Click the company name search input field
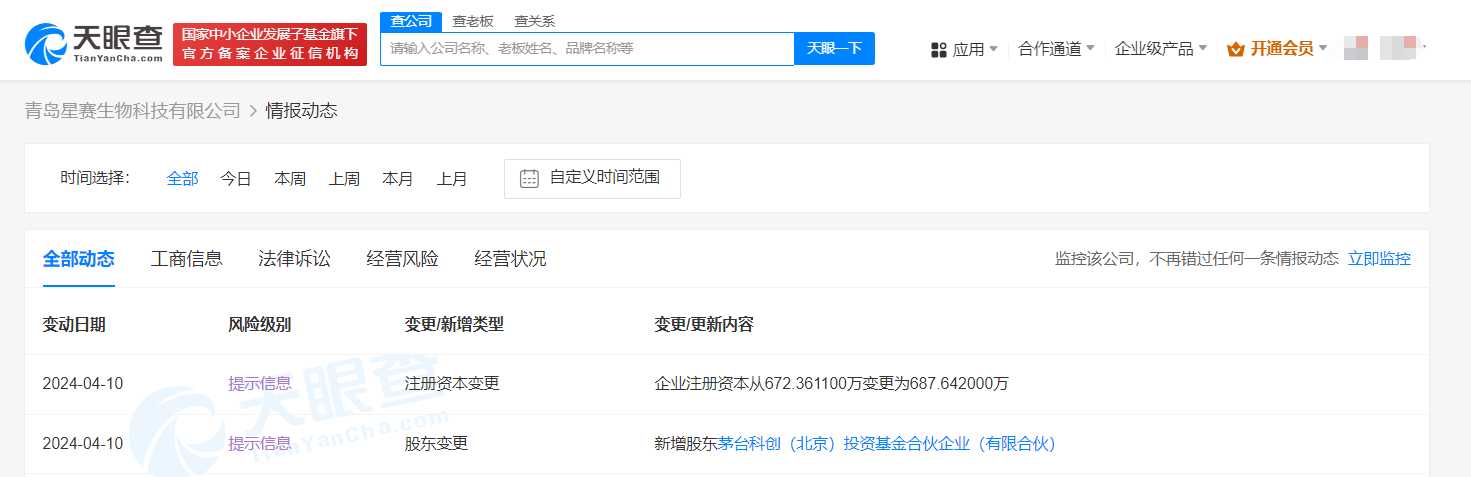The image size is (1471, 477). point(586,48)
